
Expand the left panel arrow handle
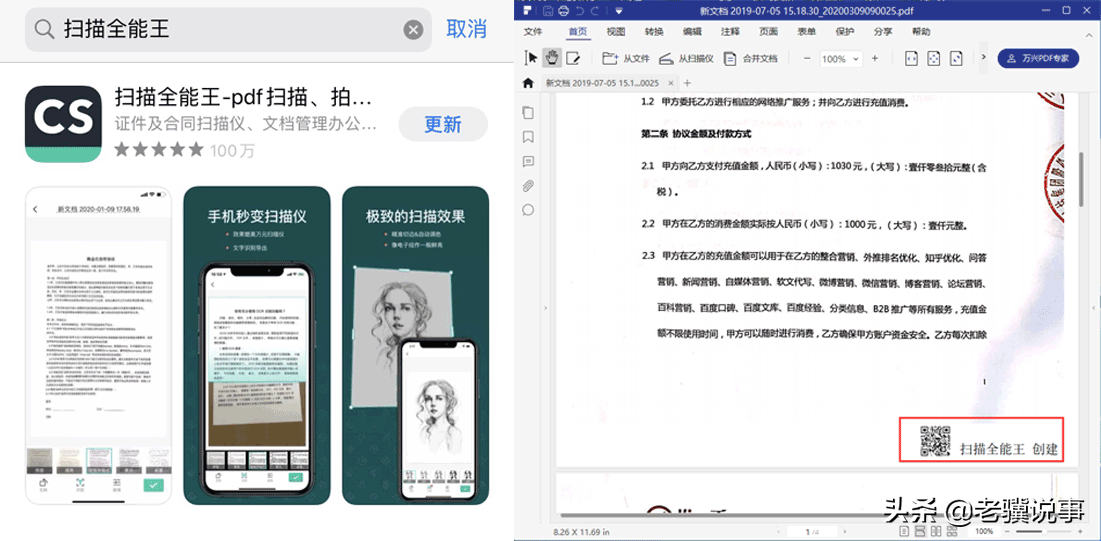click(x=546, y=308)
